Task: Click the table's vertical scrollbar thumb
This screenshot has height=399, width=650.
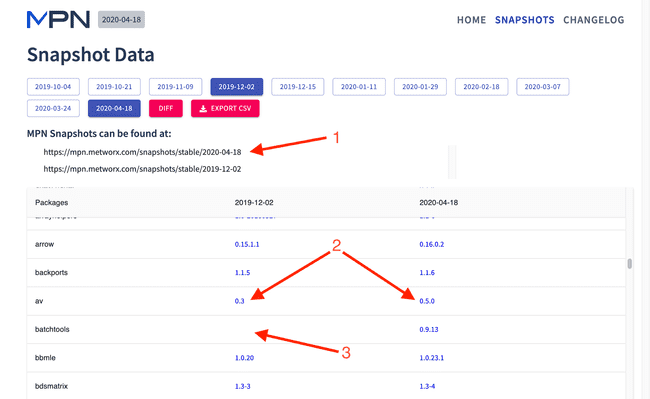Action: pyautogui.click(x=629, y=264)
